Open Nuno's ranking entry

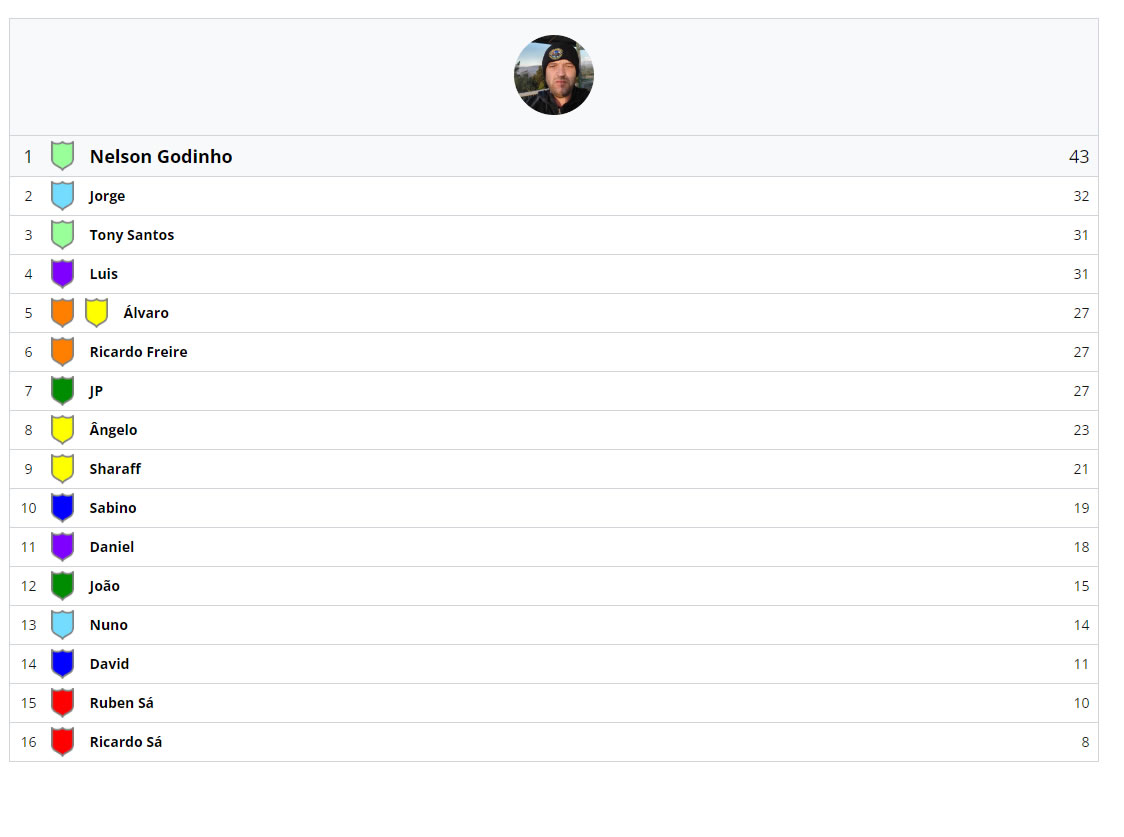click(108, 625)
